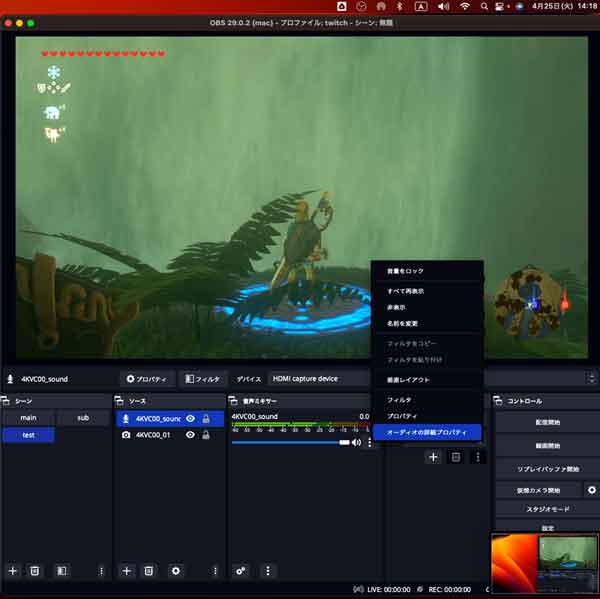Open audio mixer three-dot menu at bottom

pyautogui.click(x=268, y=571)
